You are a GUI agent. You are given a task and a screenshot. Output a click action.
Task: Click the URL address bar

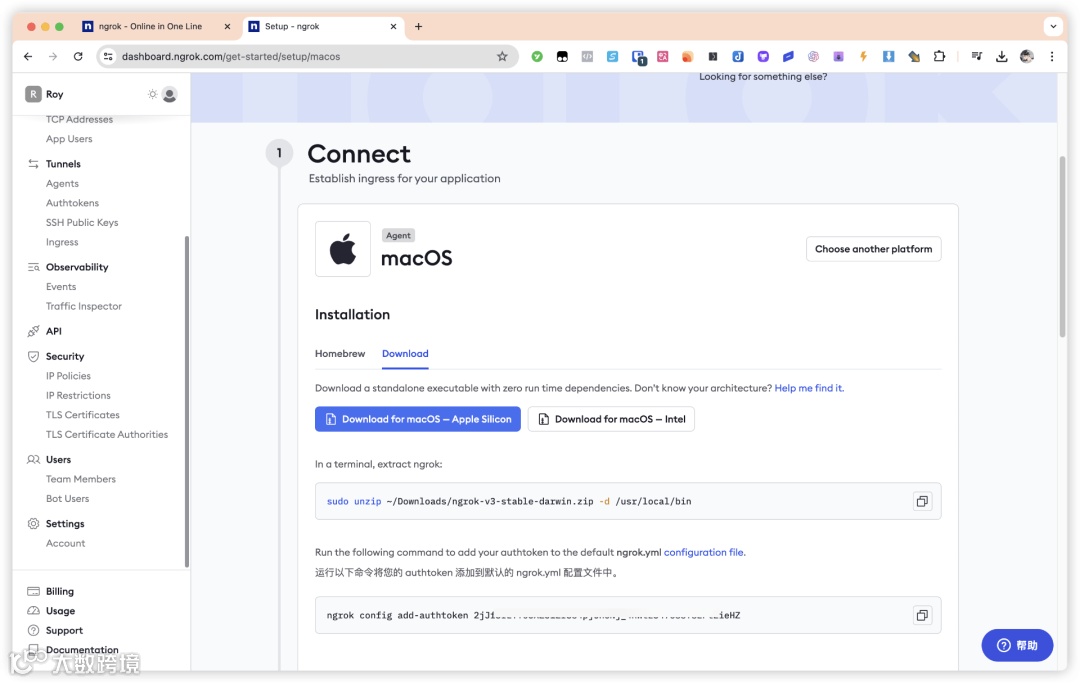300,57
